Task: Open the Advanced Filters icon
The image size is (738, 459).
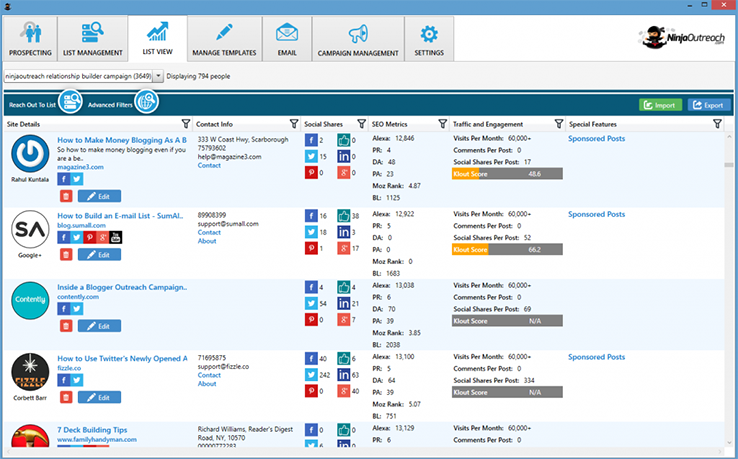Action: click(x=146, y=102)
